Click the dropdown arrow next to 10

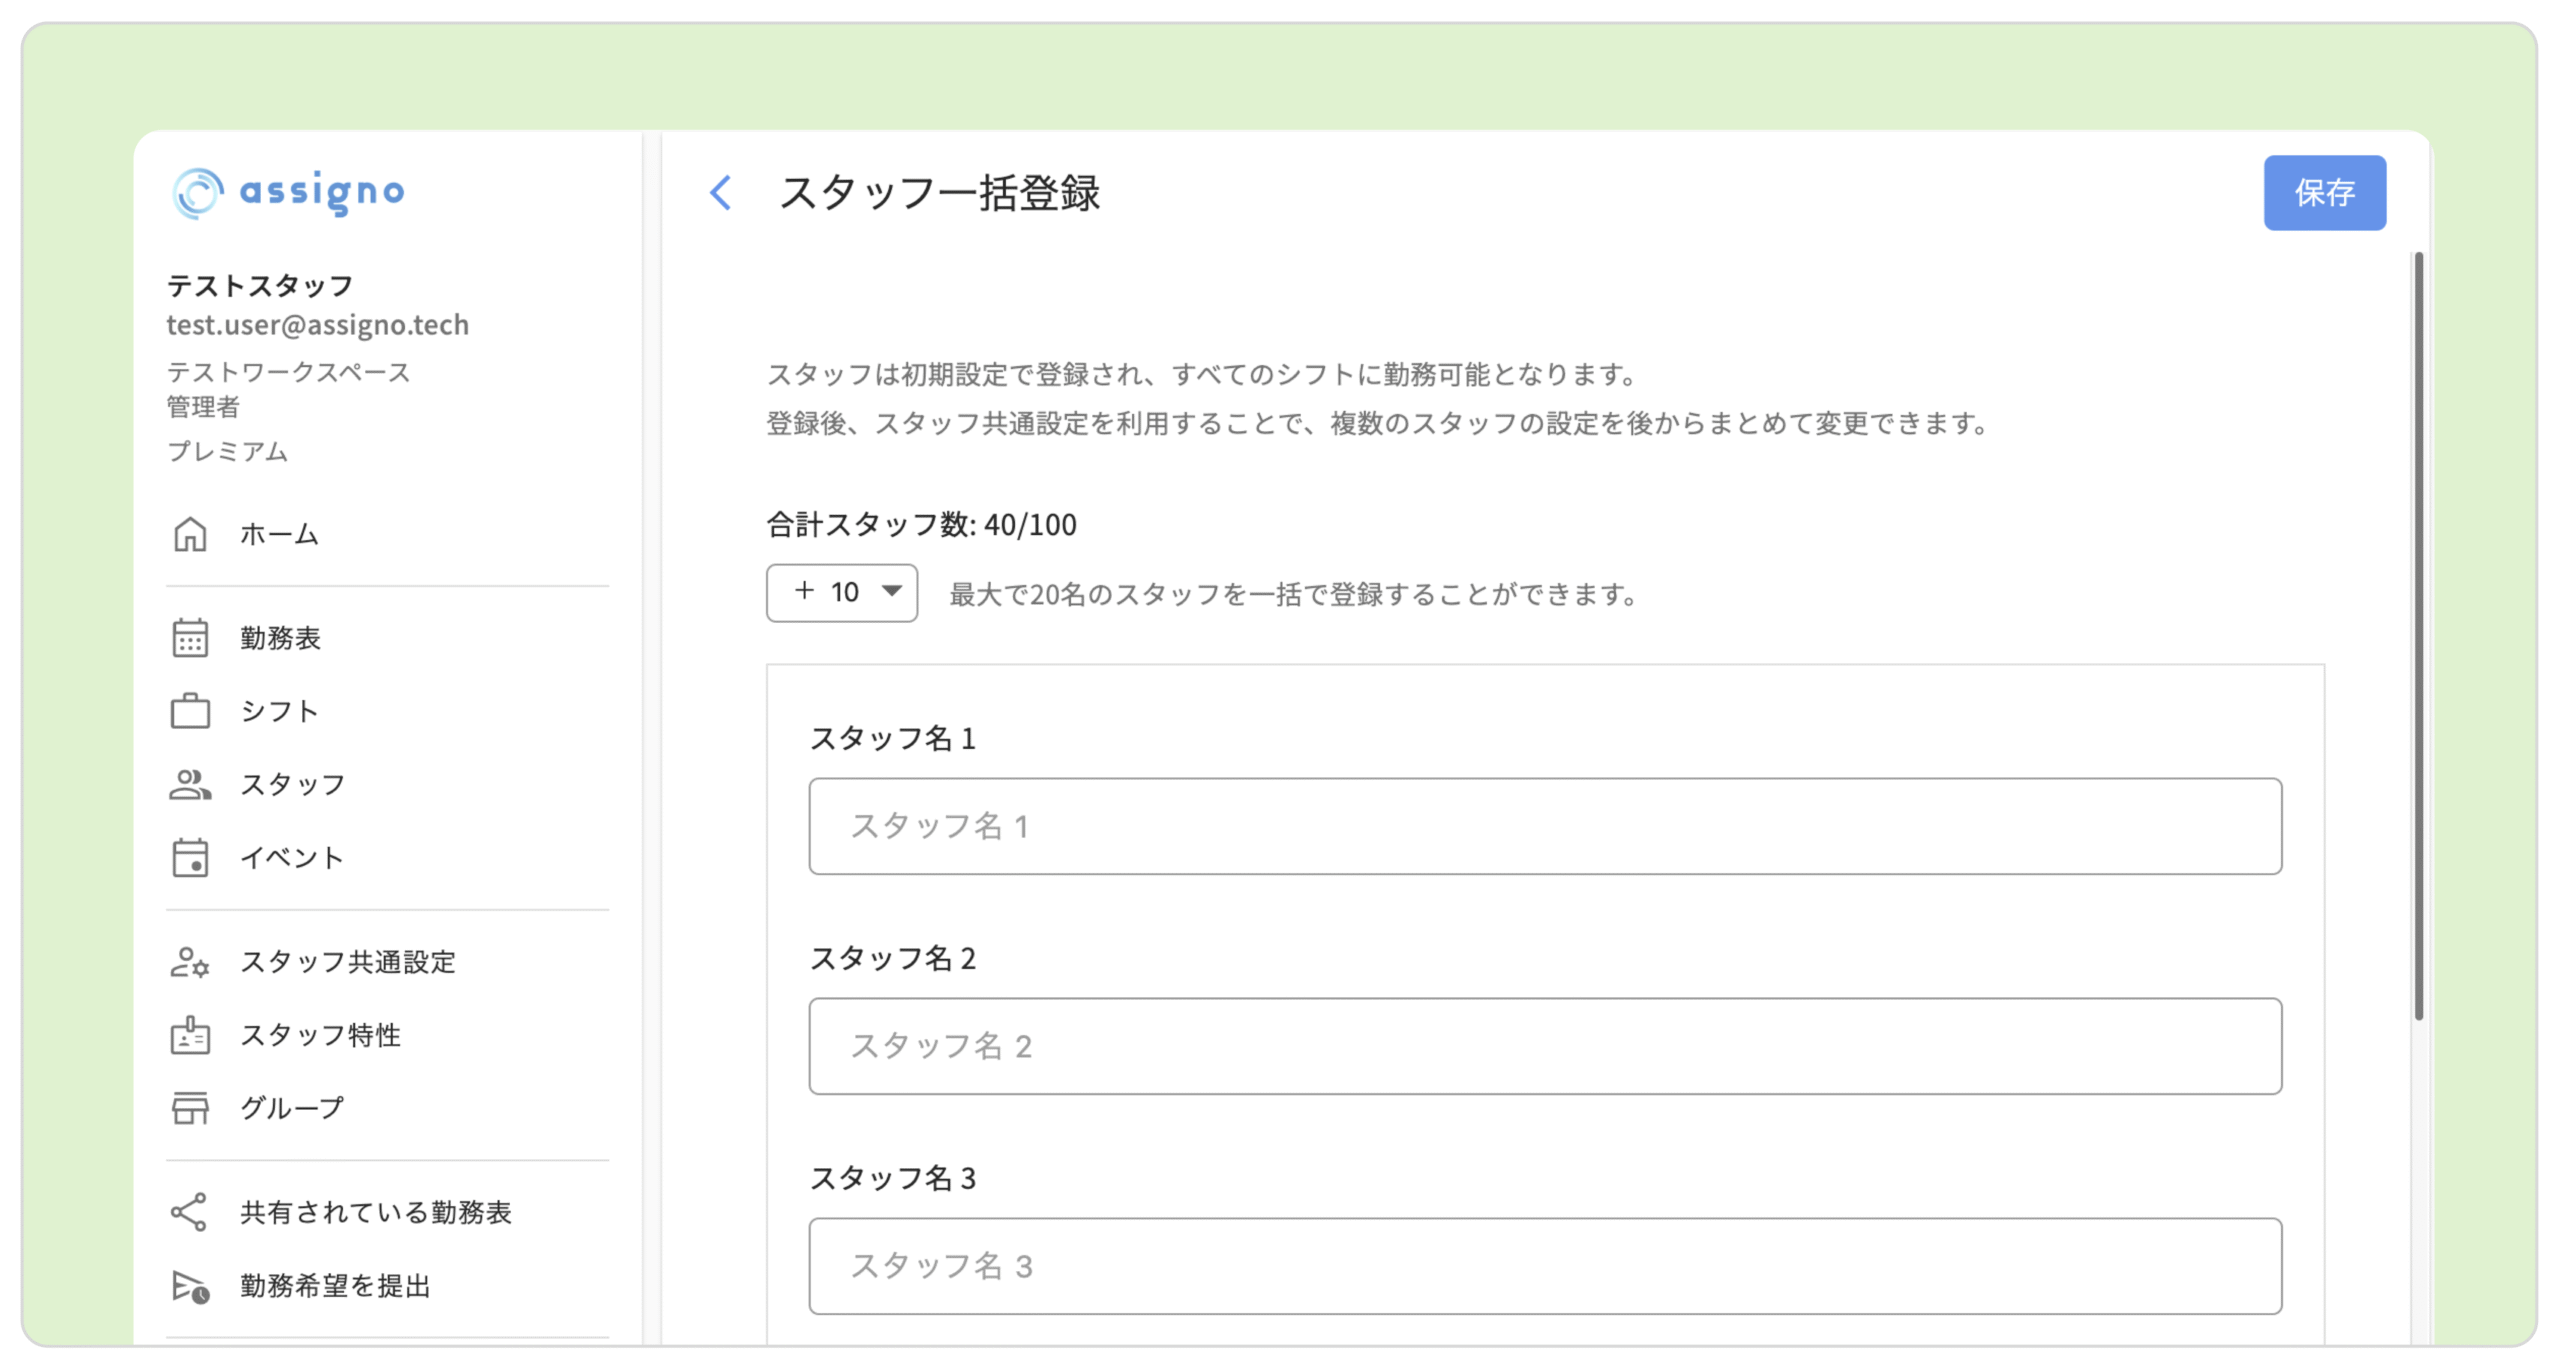pos(892,591)
